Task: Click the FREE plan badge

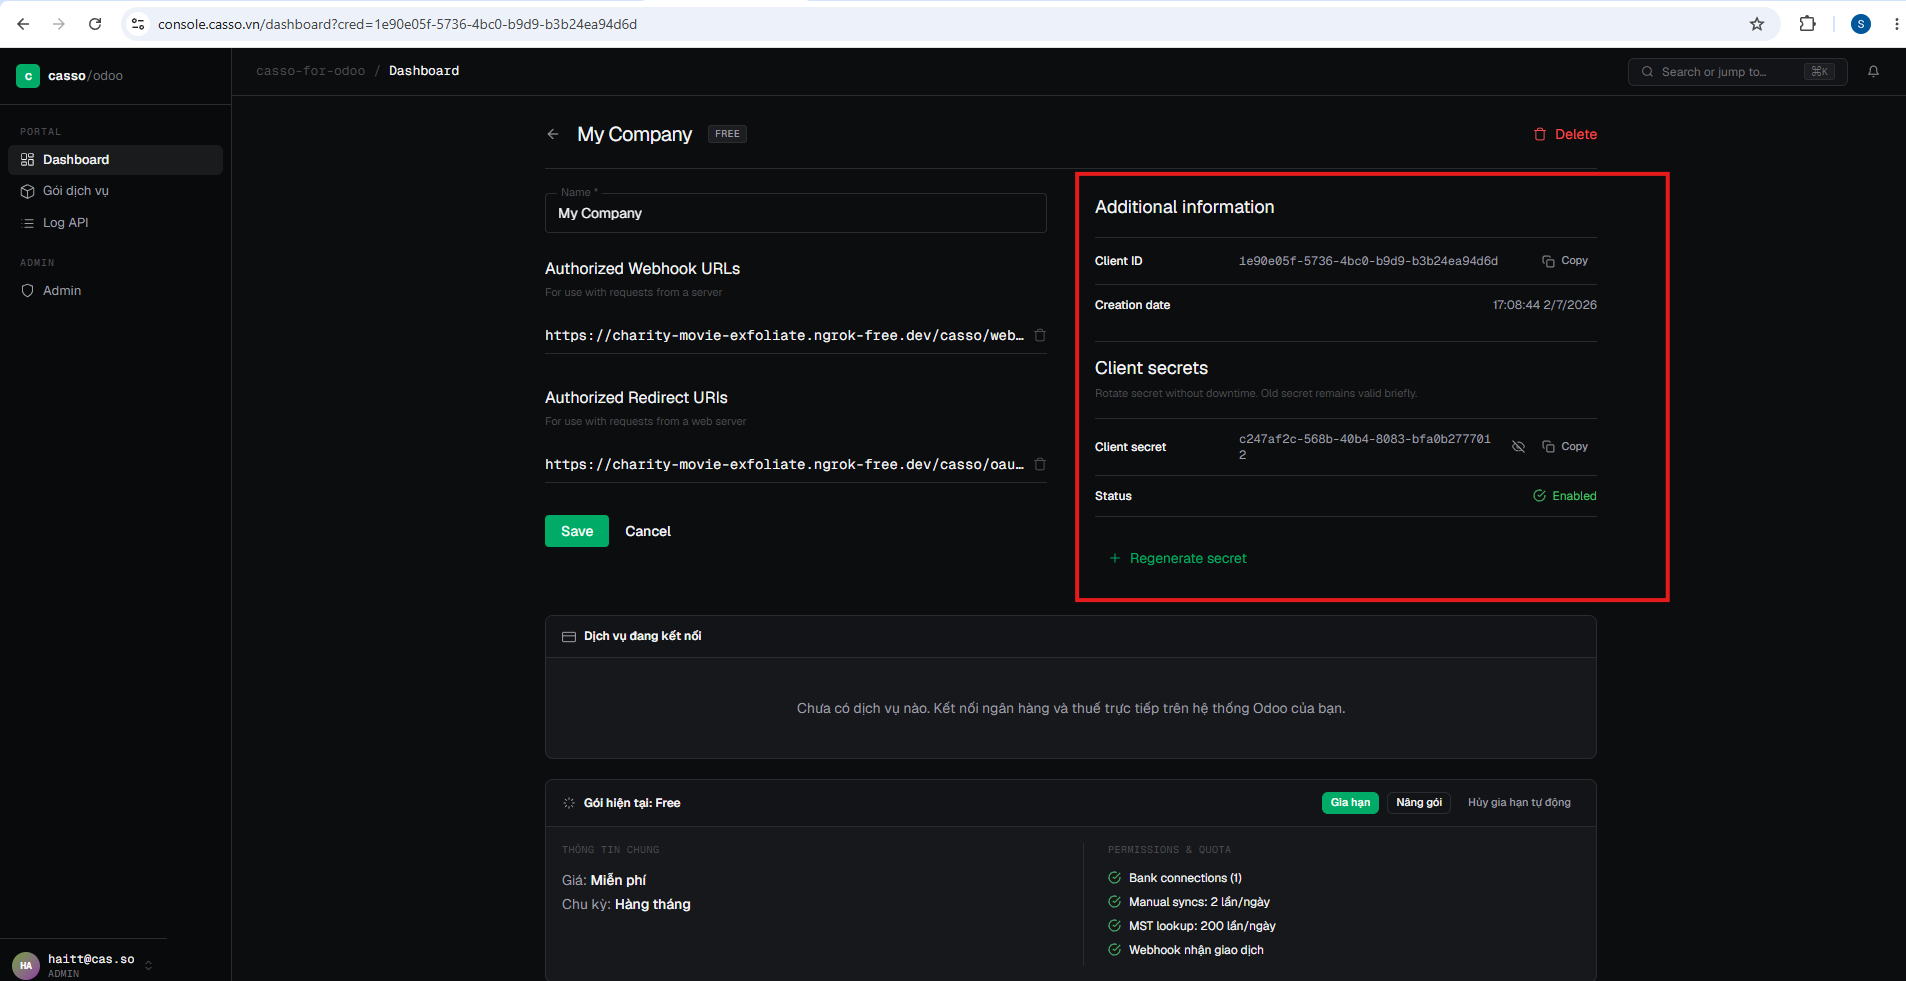Action: [727, 134]
